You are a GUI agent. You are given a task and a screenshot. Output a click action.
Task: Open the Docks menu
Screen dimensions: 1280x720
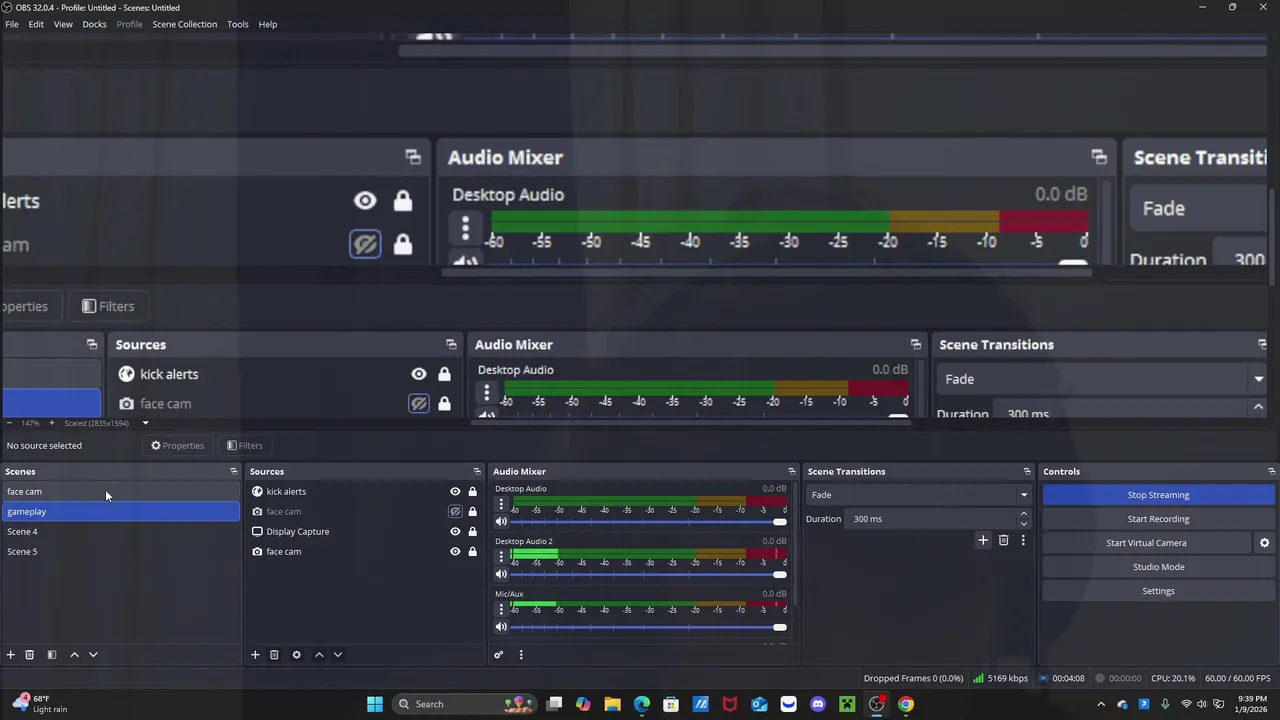coord(94,24)
